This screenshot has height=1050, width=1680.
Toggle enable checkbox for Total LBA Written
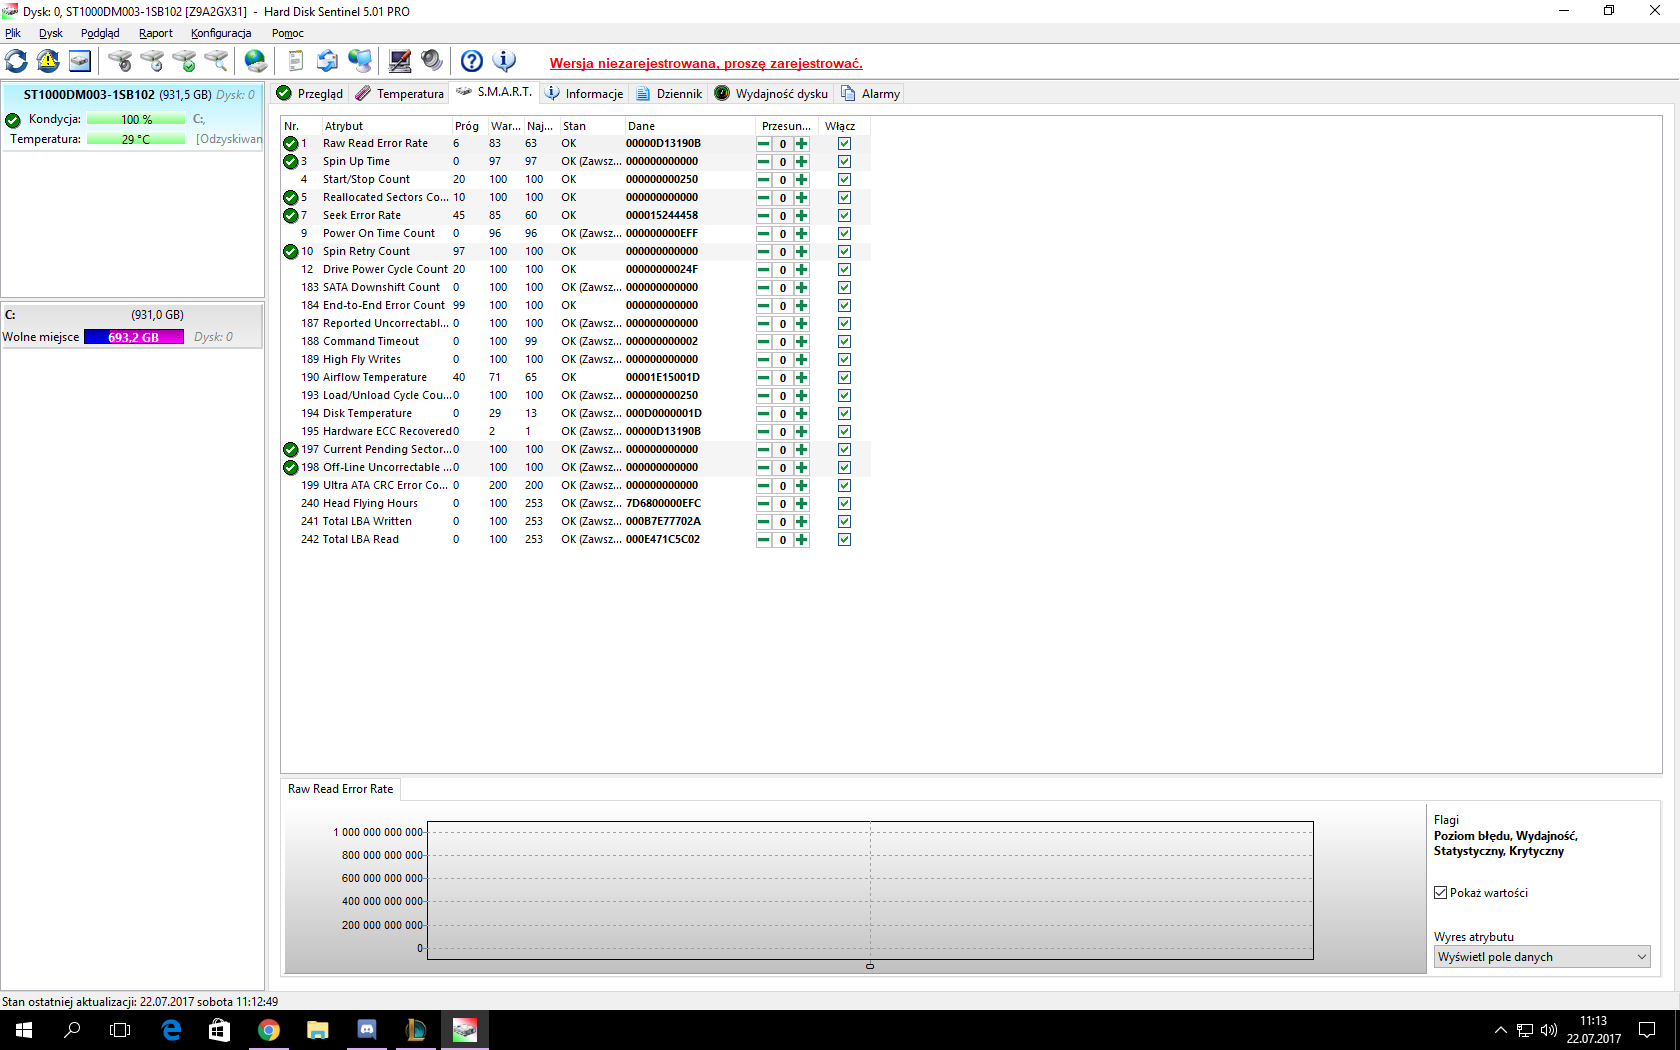tap(844, 522)
